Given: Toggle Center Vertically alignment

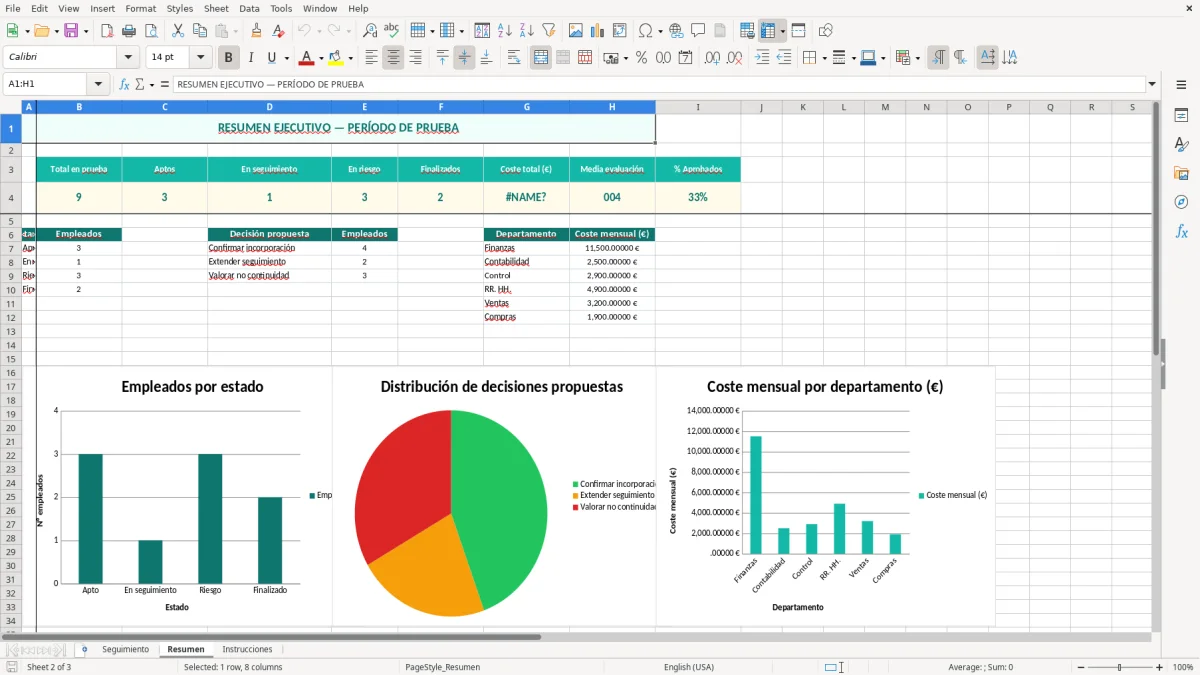Looking at the screenshot, I should (x=464, y=58).
